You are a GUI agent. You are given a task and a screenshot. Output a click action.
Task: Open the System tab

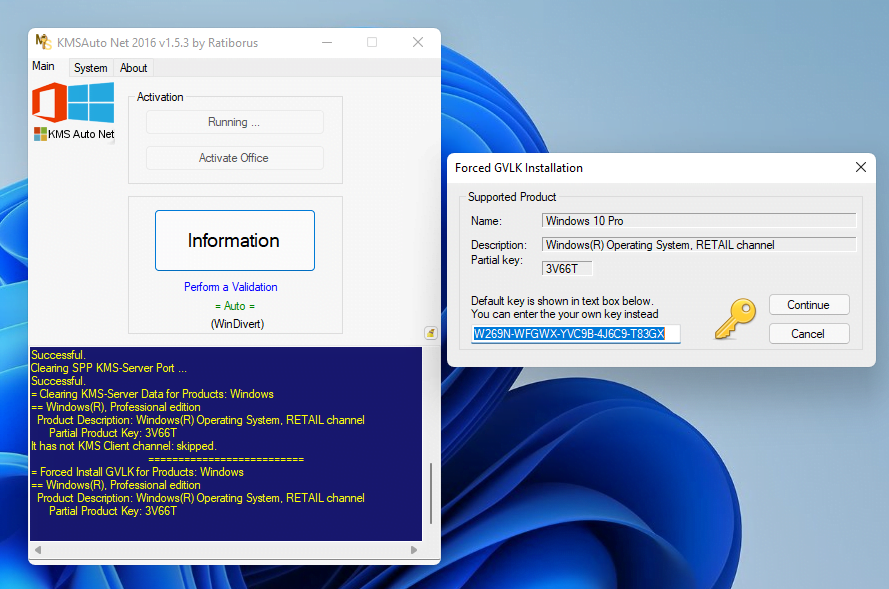(x=91, y=68)
